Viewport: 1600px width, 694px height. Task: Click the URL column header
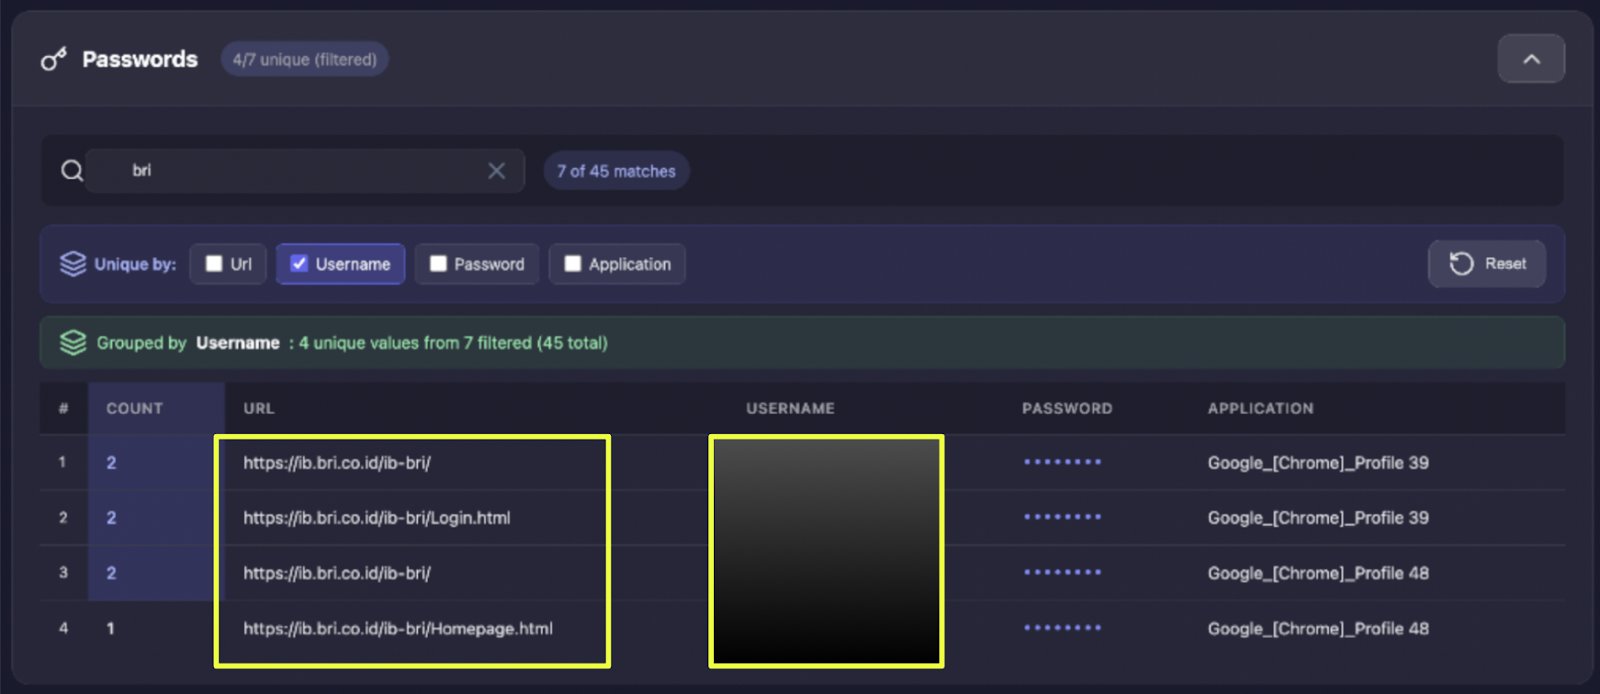(259, 408)
